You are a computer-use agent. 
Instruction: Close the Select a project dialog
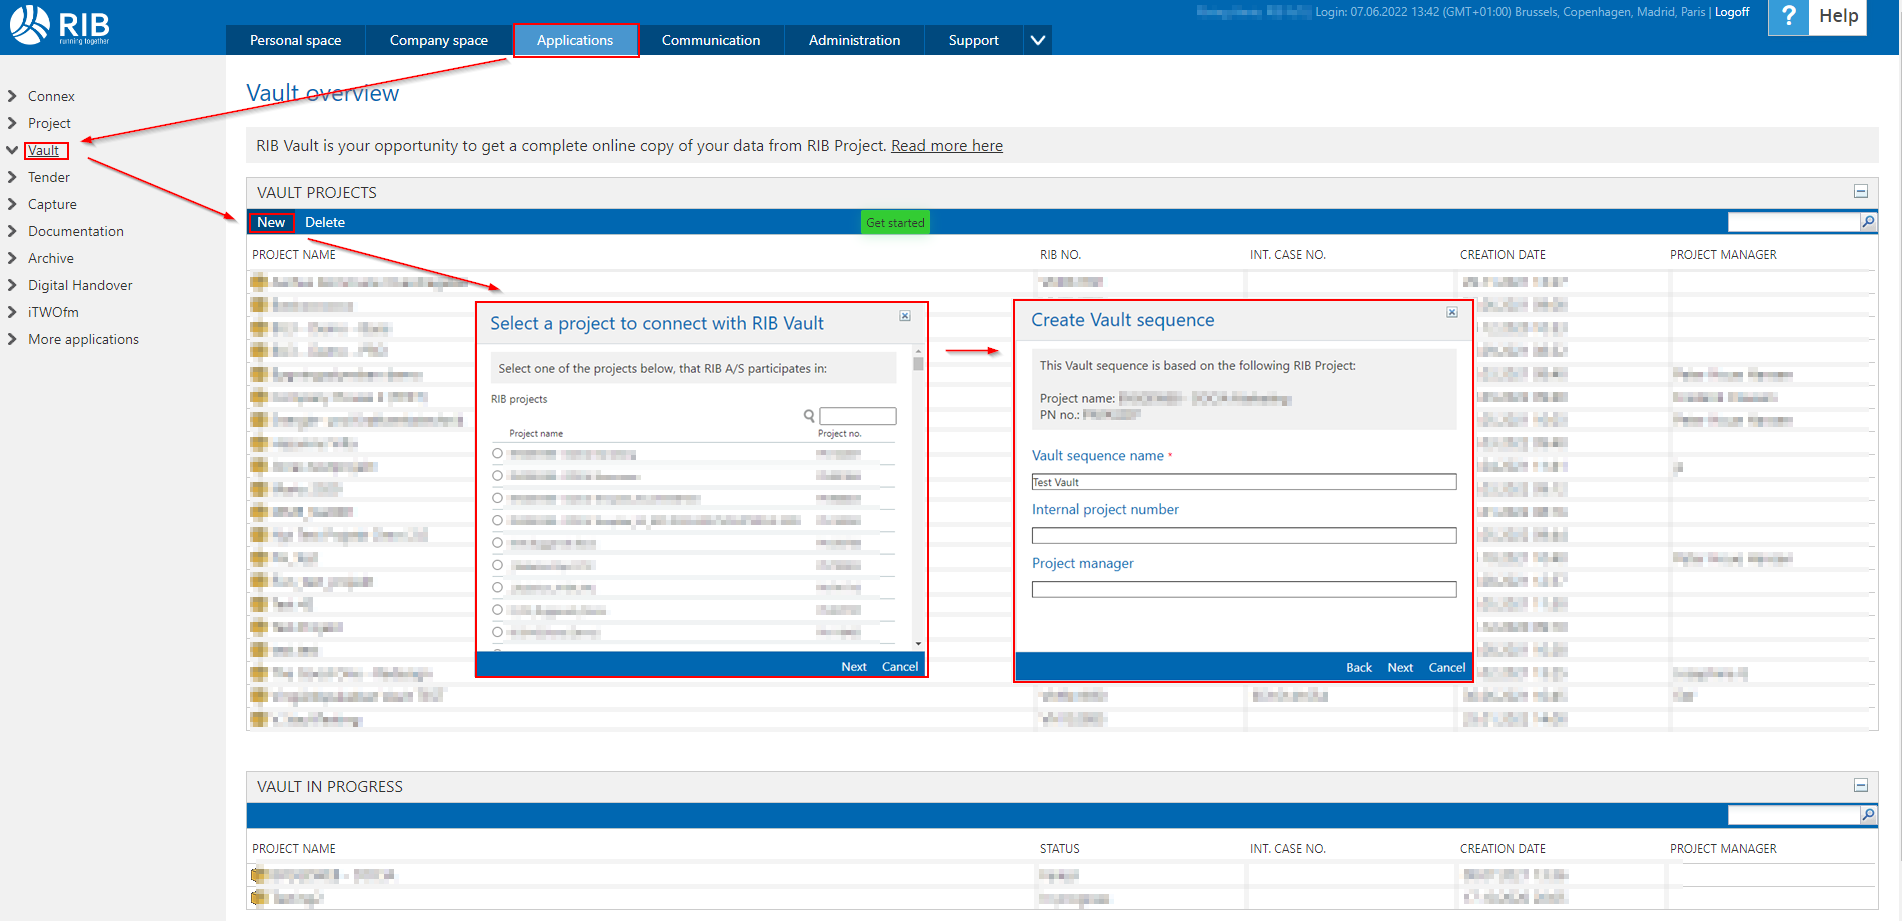[905, 315]
